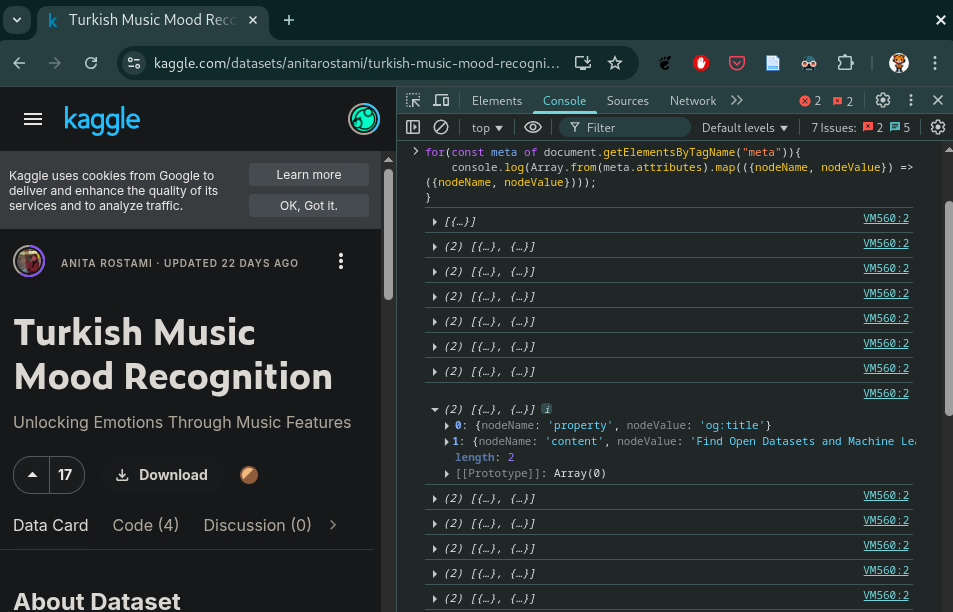Open the Network tab

[693, 101]
